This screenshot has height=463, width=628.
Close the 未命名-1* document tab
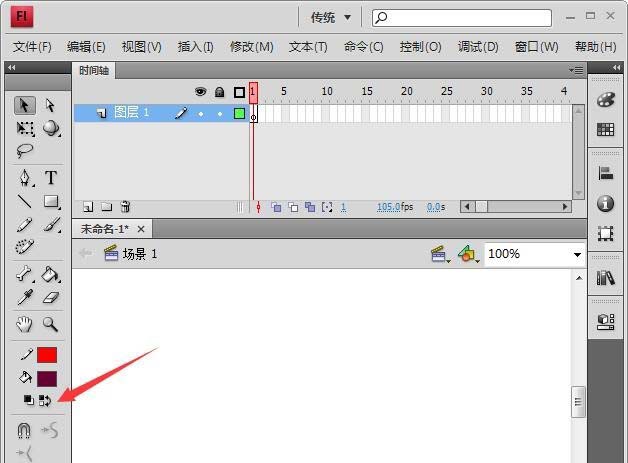point(141,229)
